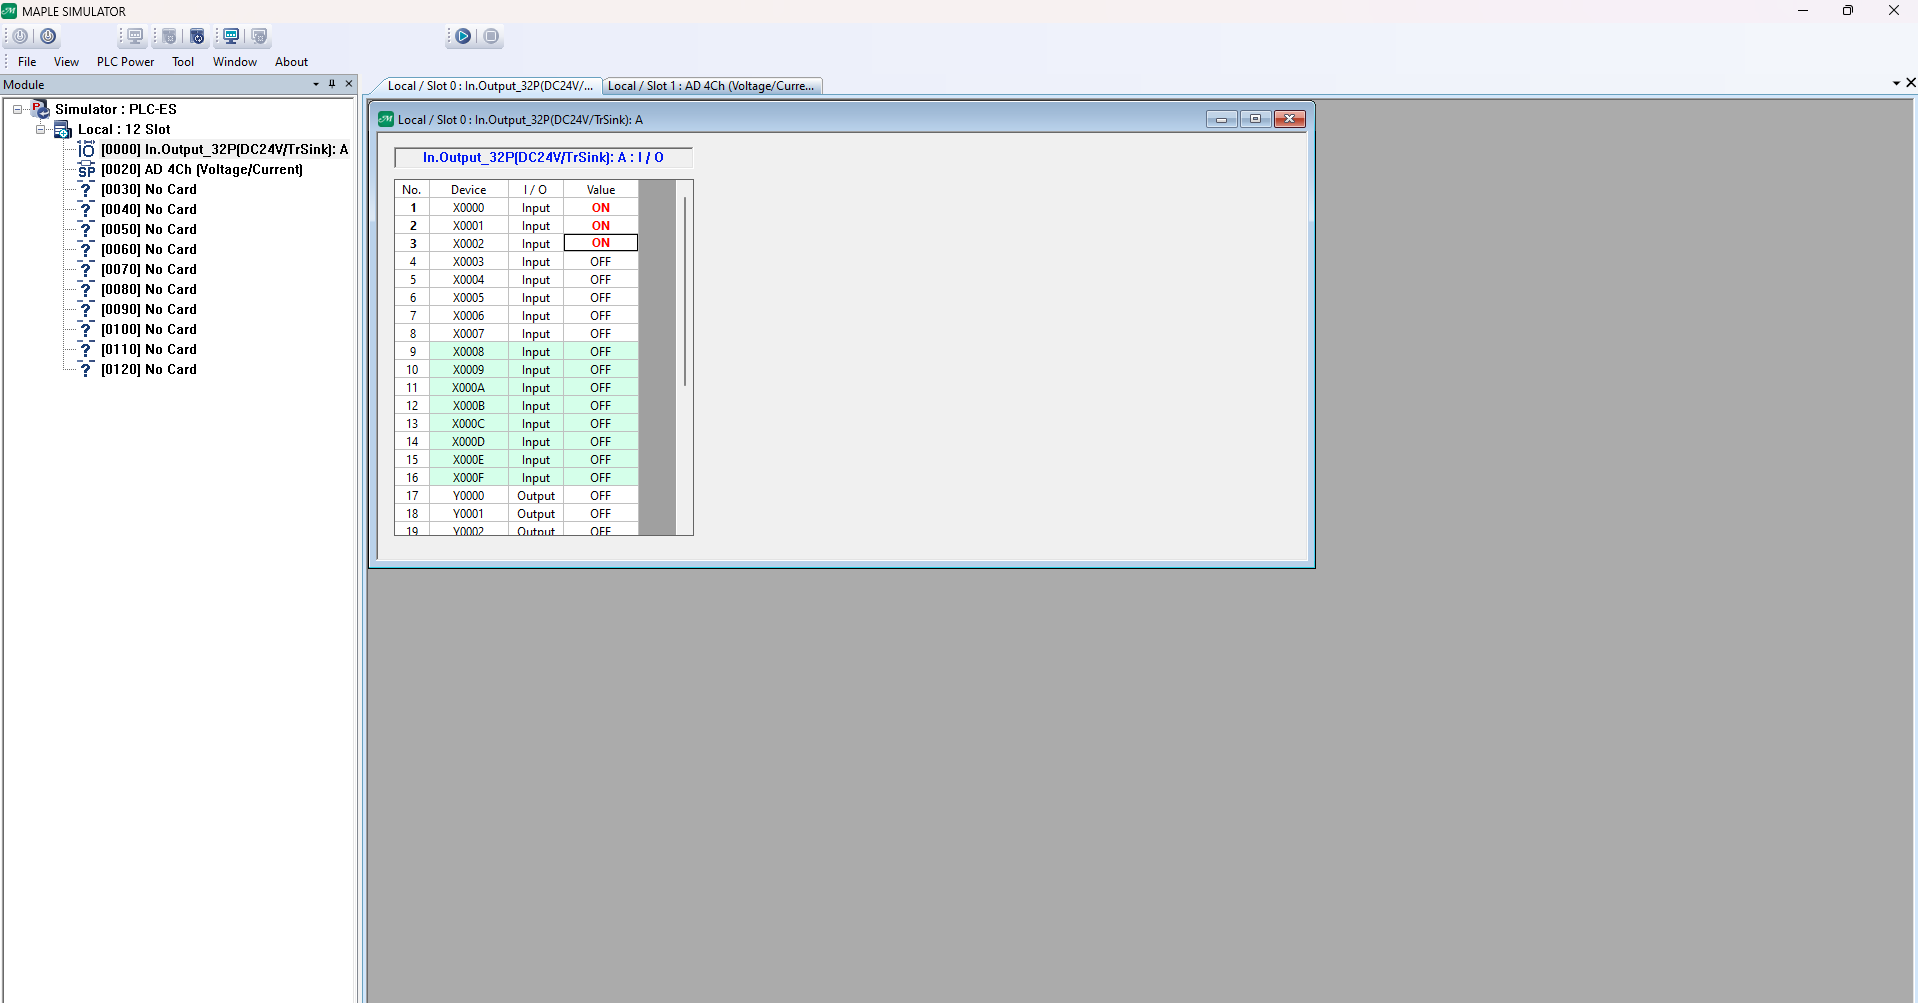Image resolution: width=1918 pixels, height=1003 pixels.
Task: Select the [0120] No Card slot
Action: (x=148, y=370)
